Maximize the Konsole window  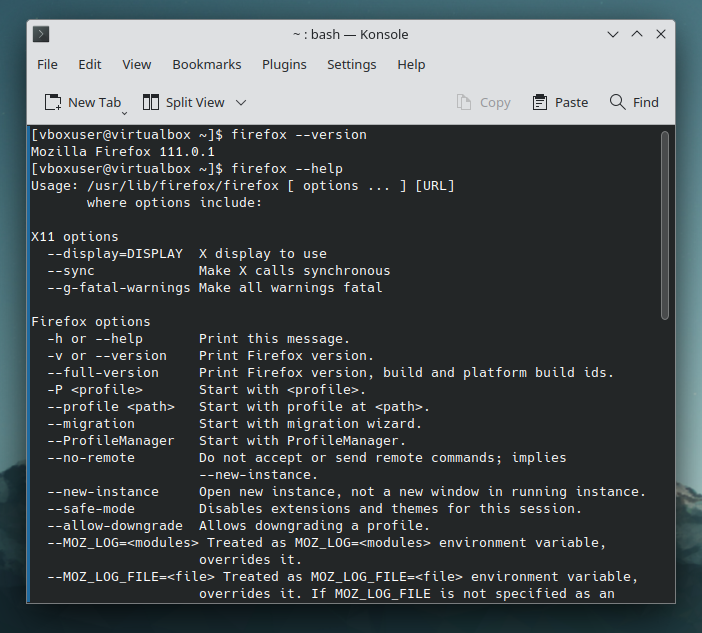637,34
